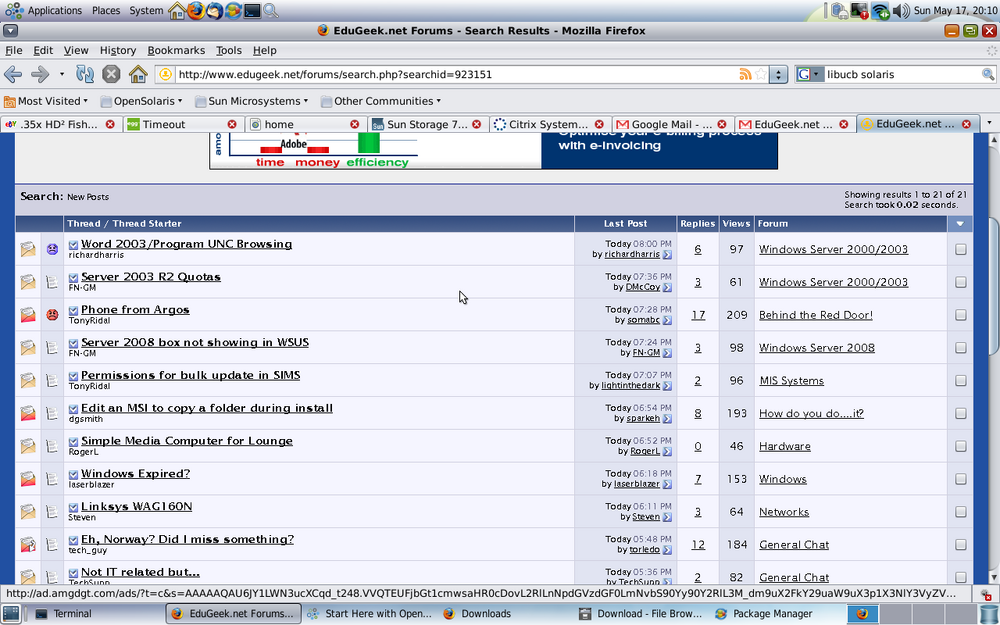Expand the Sun Microsystems bookmarks folder
Screen dimensions: 1000x625
[251, 101]
